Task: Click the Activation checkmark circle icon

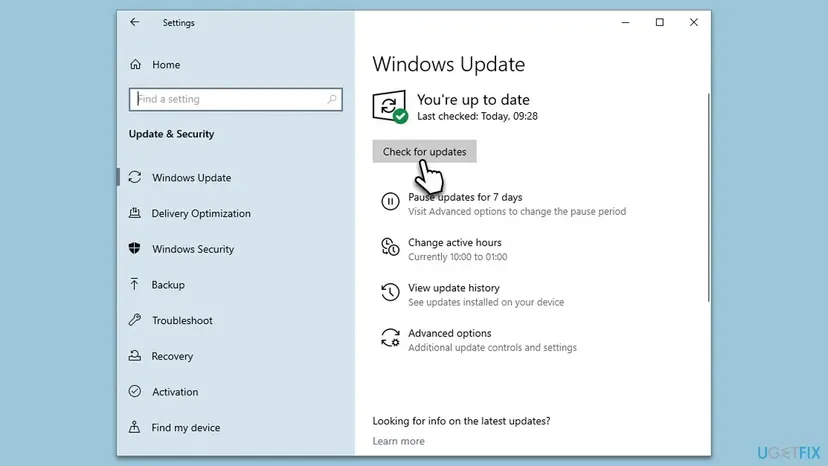Action: click(135, 391)
